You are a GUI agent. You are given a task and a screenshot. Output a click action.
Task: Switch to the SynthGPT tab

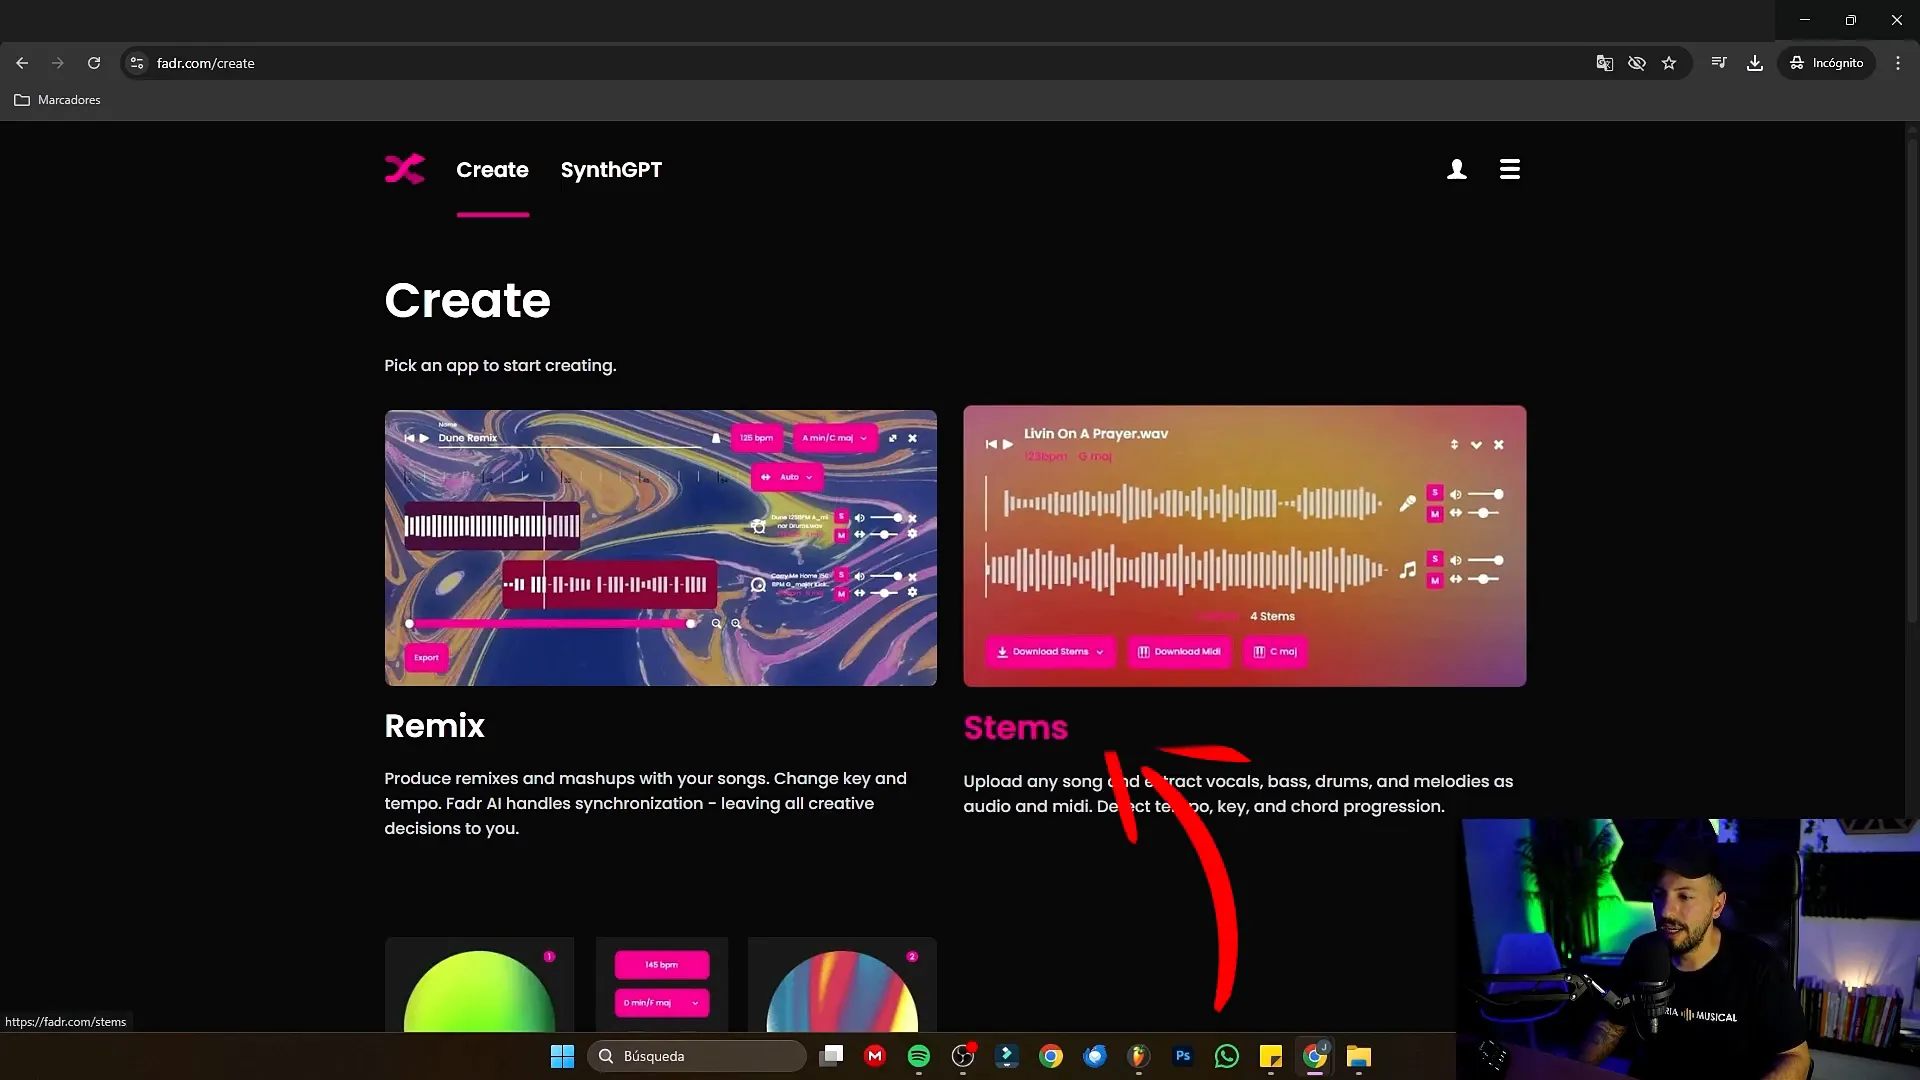click(x=611, y=170)
